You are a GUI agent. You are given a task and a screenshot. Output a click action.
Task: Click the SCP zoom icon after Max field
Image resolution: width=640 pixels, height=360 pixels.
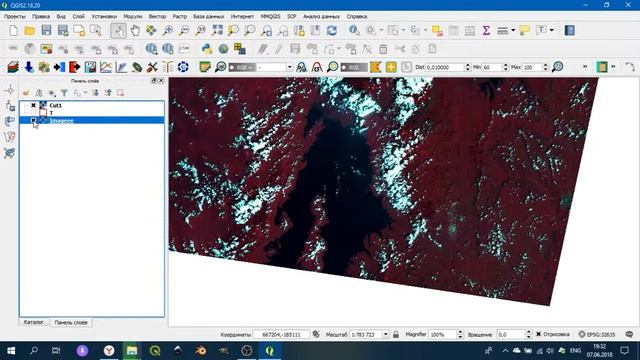557,67
